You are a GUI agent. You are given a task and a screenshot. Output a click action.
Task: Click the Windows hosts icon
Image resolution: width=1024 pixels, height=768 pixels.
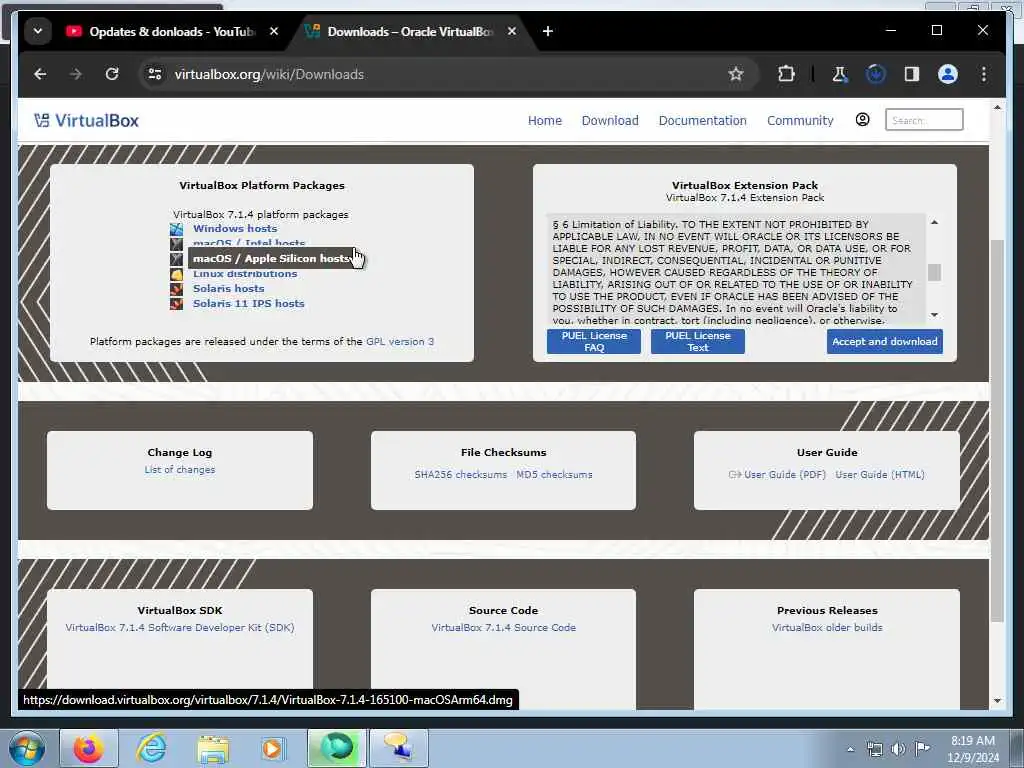click(176, 229)
